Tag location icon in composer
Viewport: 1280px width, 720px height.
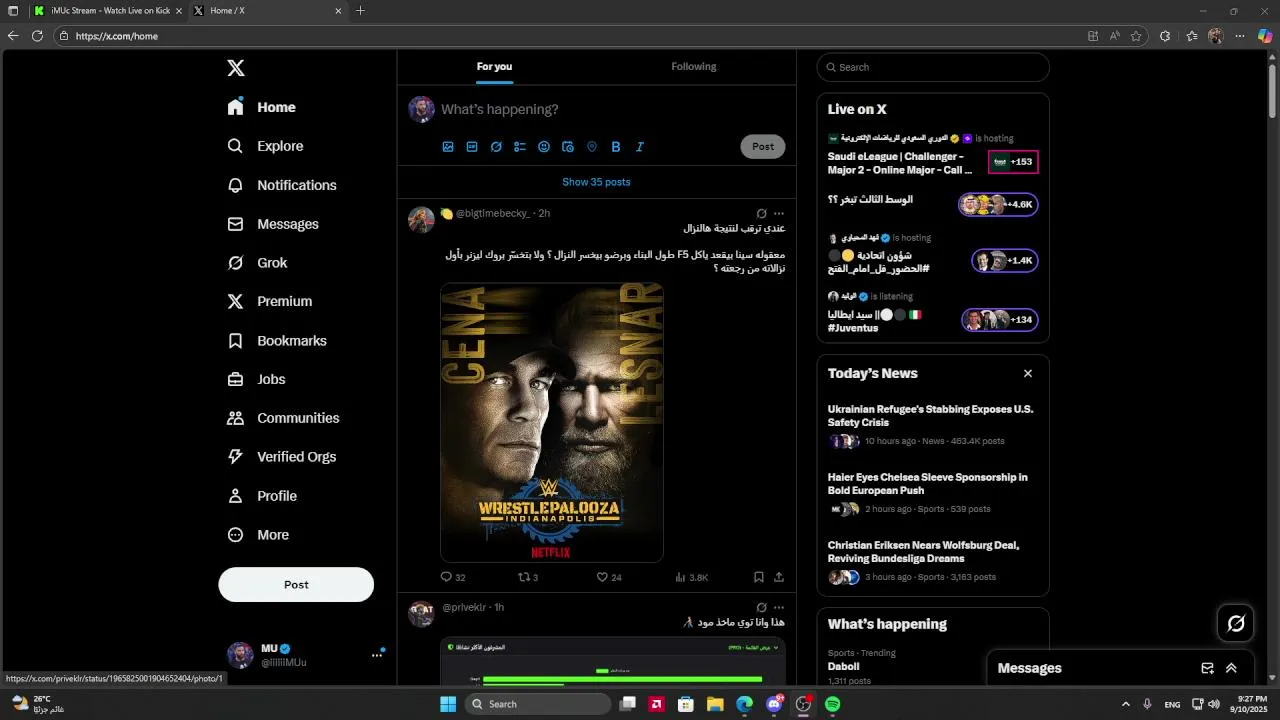[592, 147]
